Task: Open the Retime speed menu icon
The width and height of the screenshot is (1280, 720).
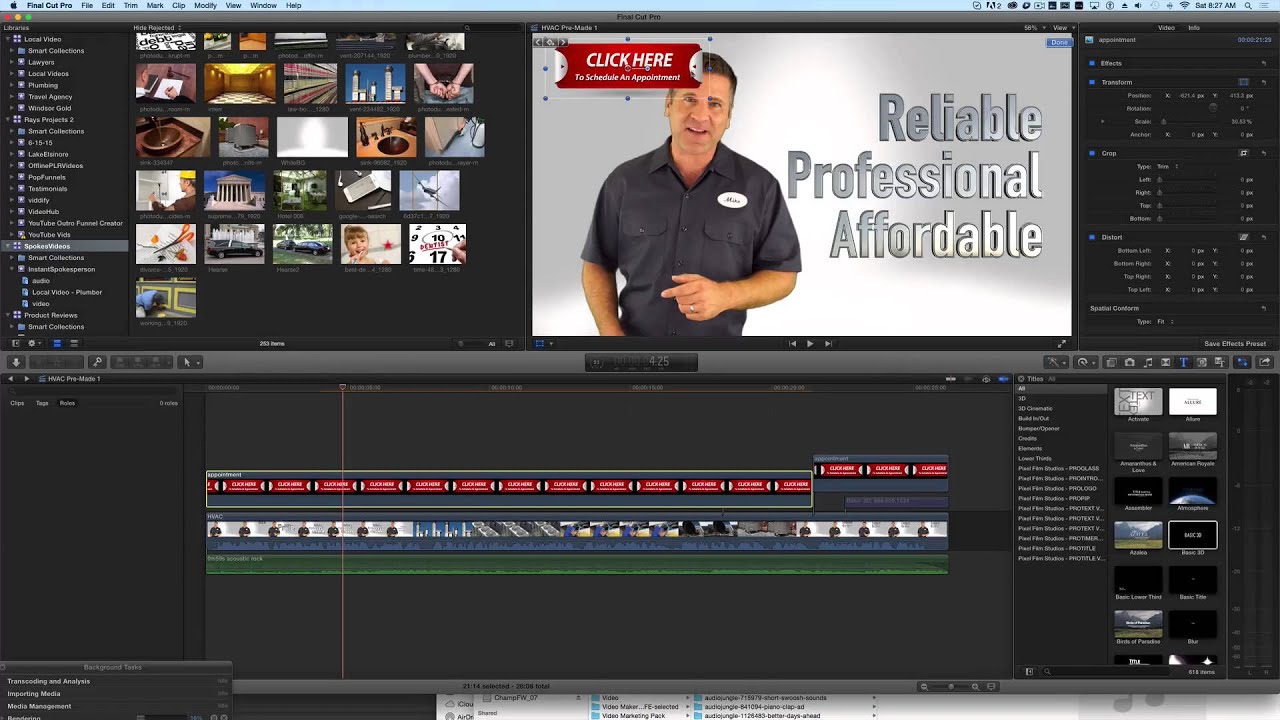Action: 1086,362
